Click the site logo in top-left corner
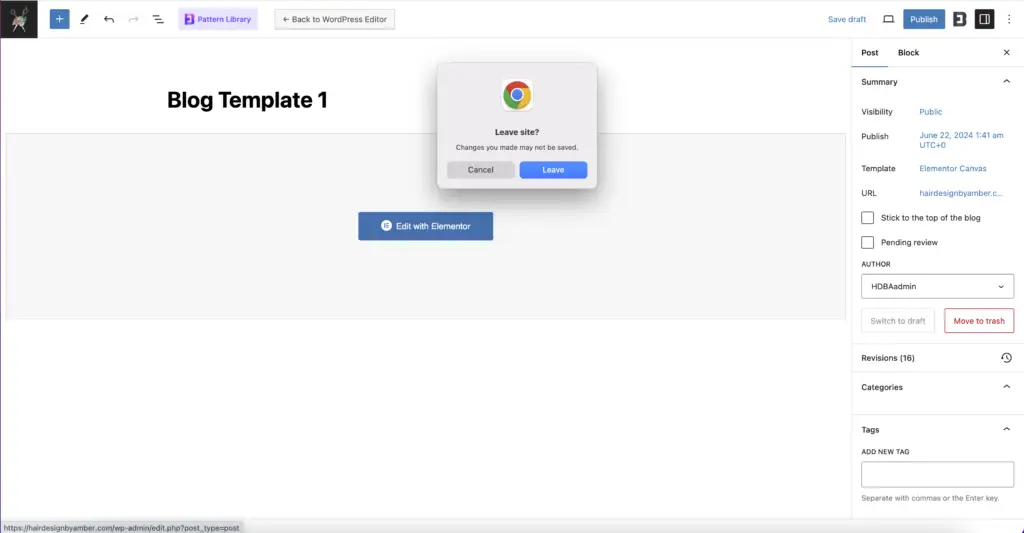The height and width of the screenshot is (533, 1024). click(x=19, y=19)
